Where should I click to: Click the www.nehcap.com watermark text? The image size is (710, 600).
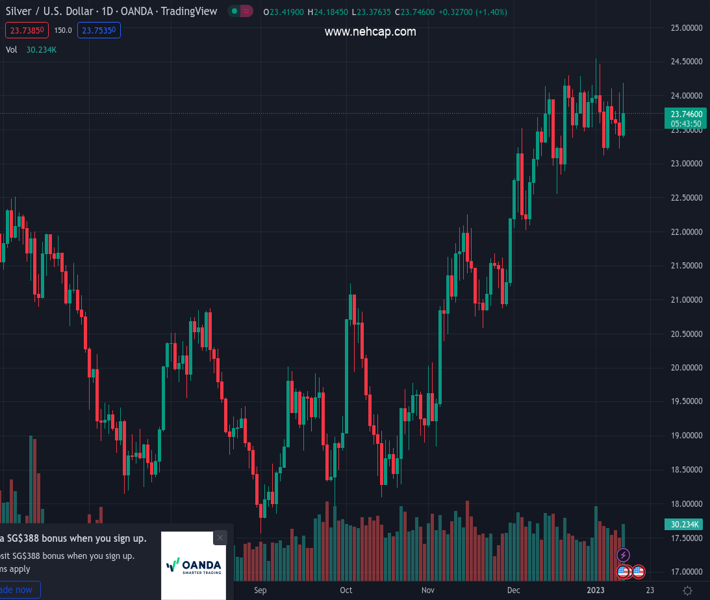[x=370, y=32]
